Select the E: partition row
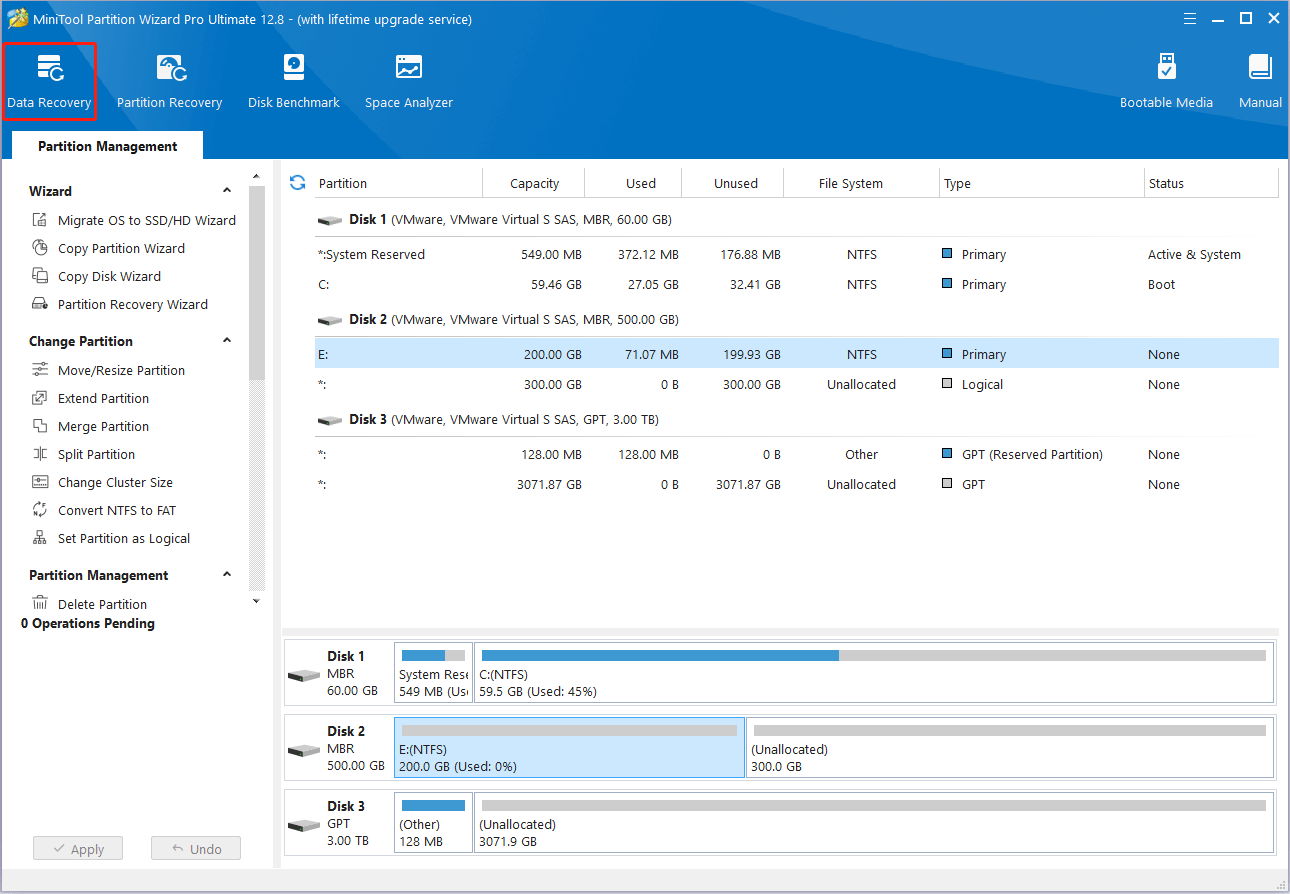This screenshot has height=894, width=1290. click(796, 354)
